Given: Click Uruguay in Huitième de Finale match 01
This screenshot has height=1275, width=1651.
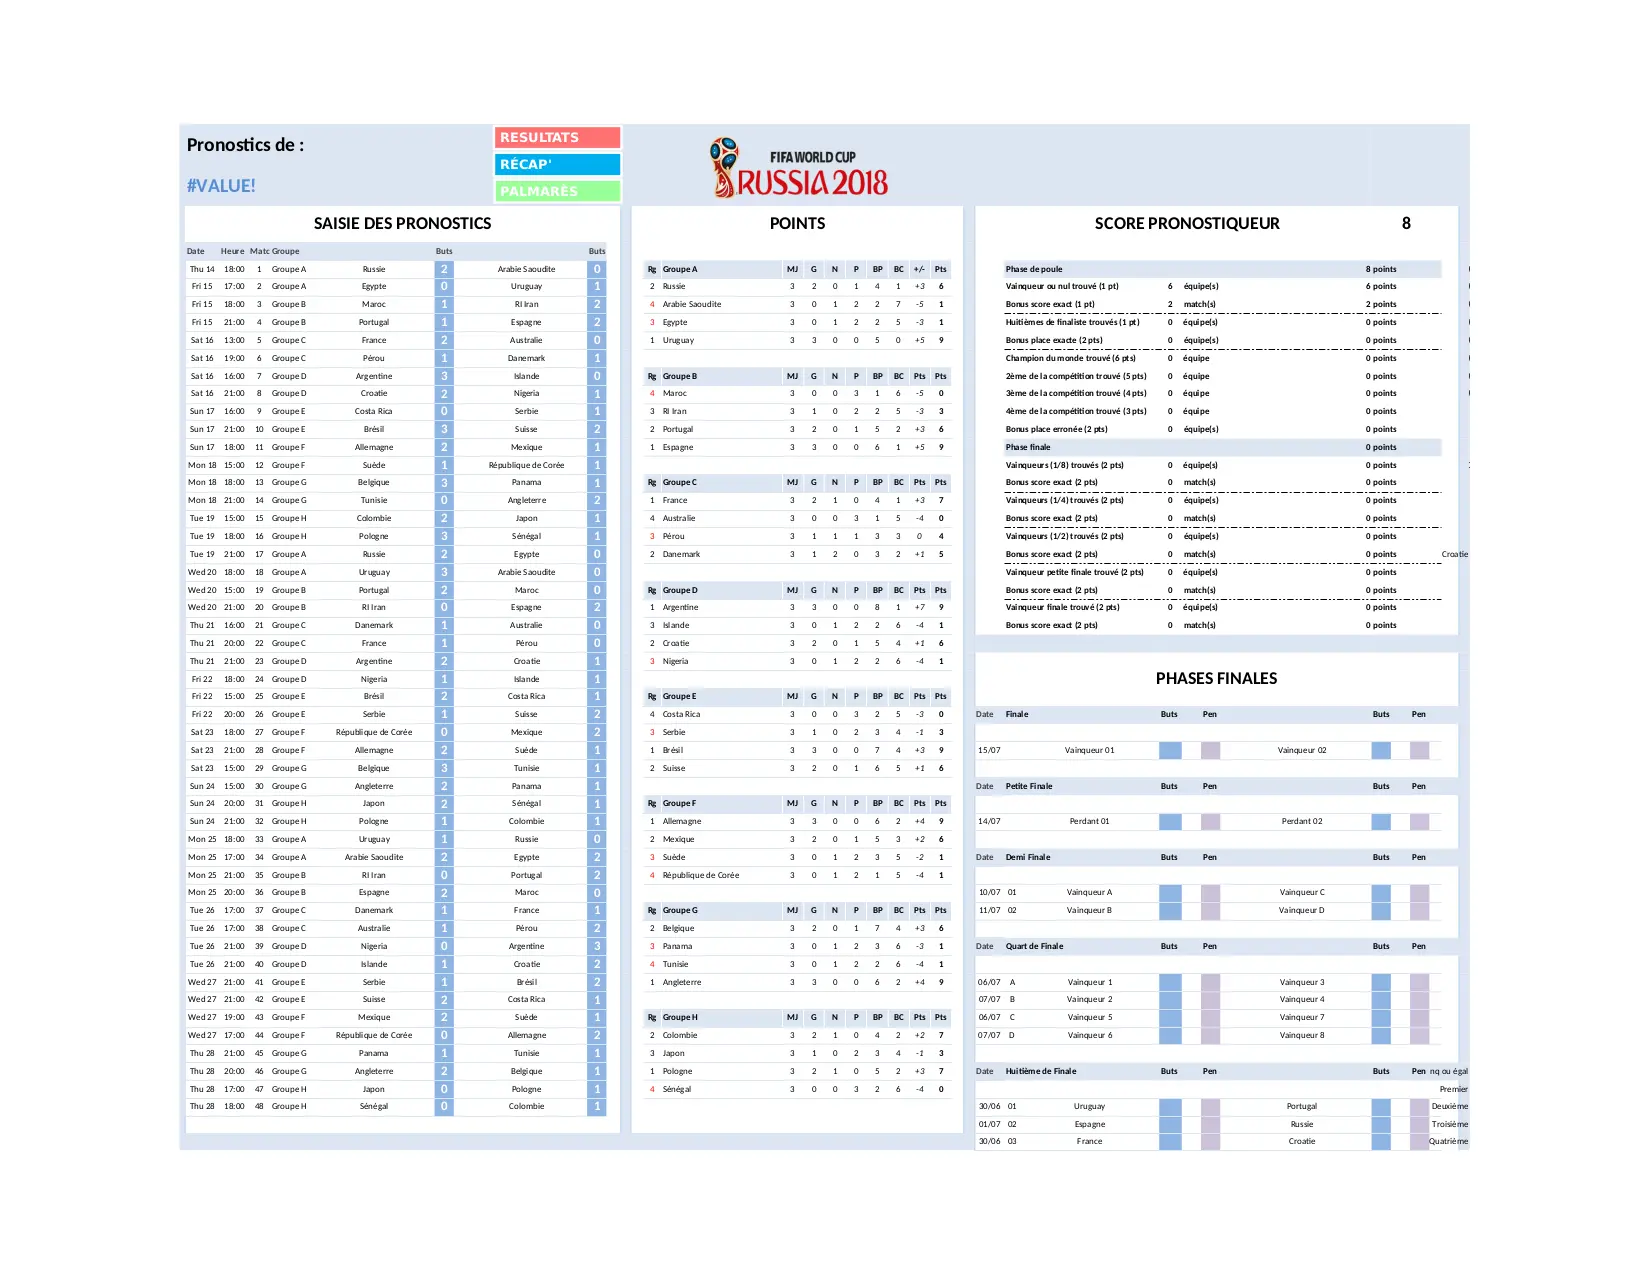Looking at the screenshot, I should [1089, 1106].
